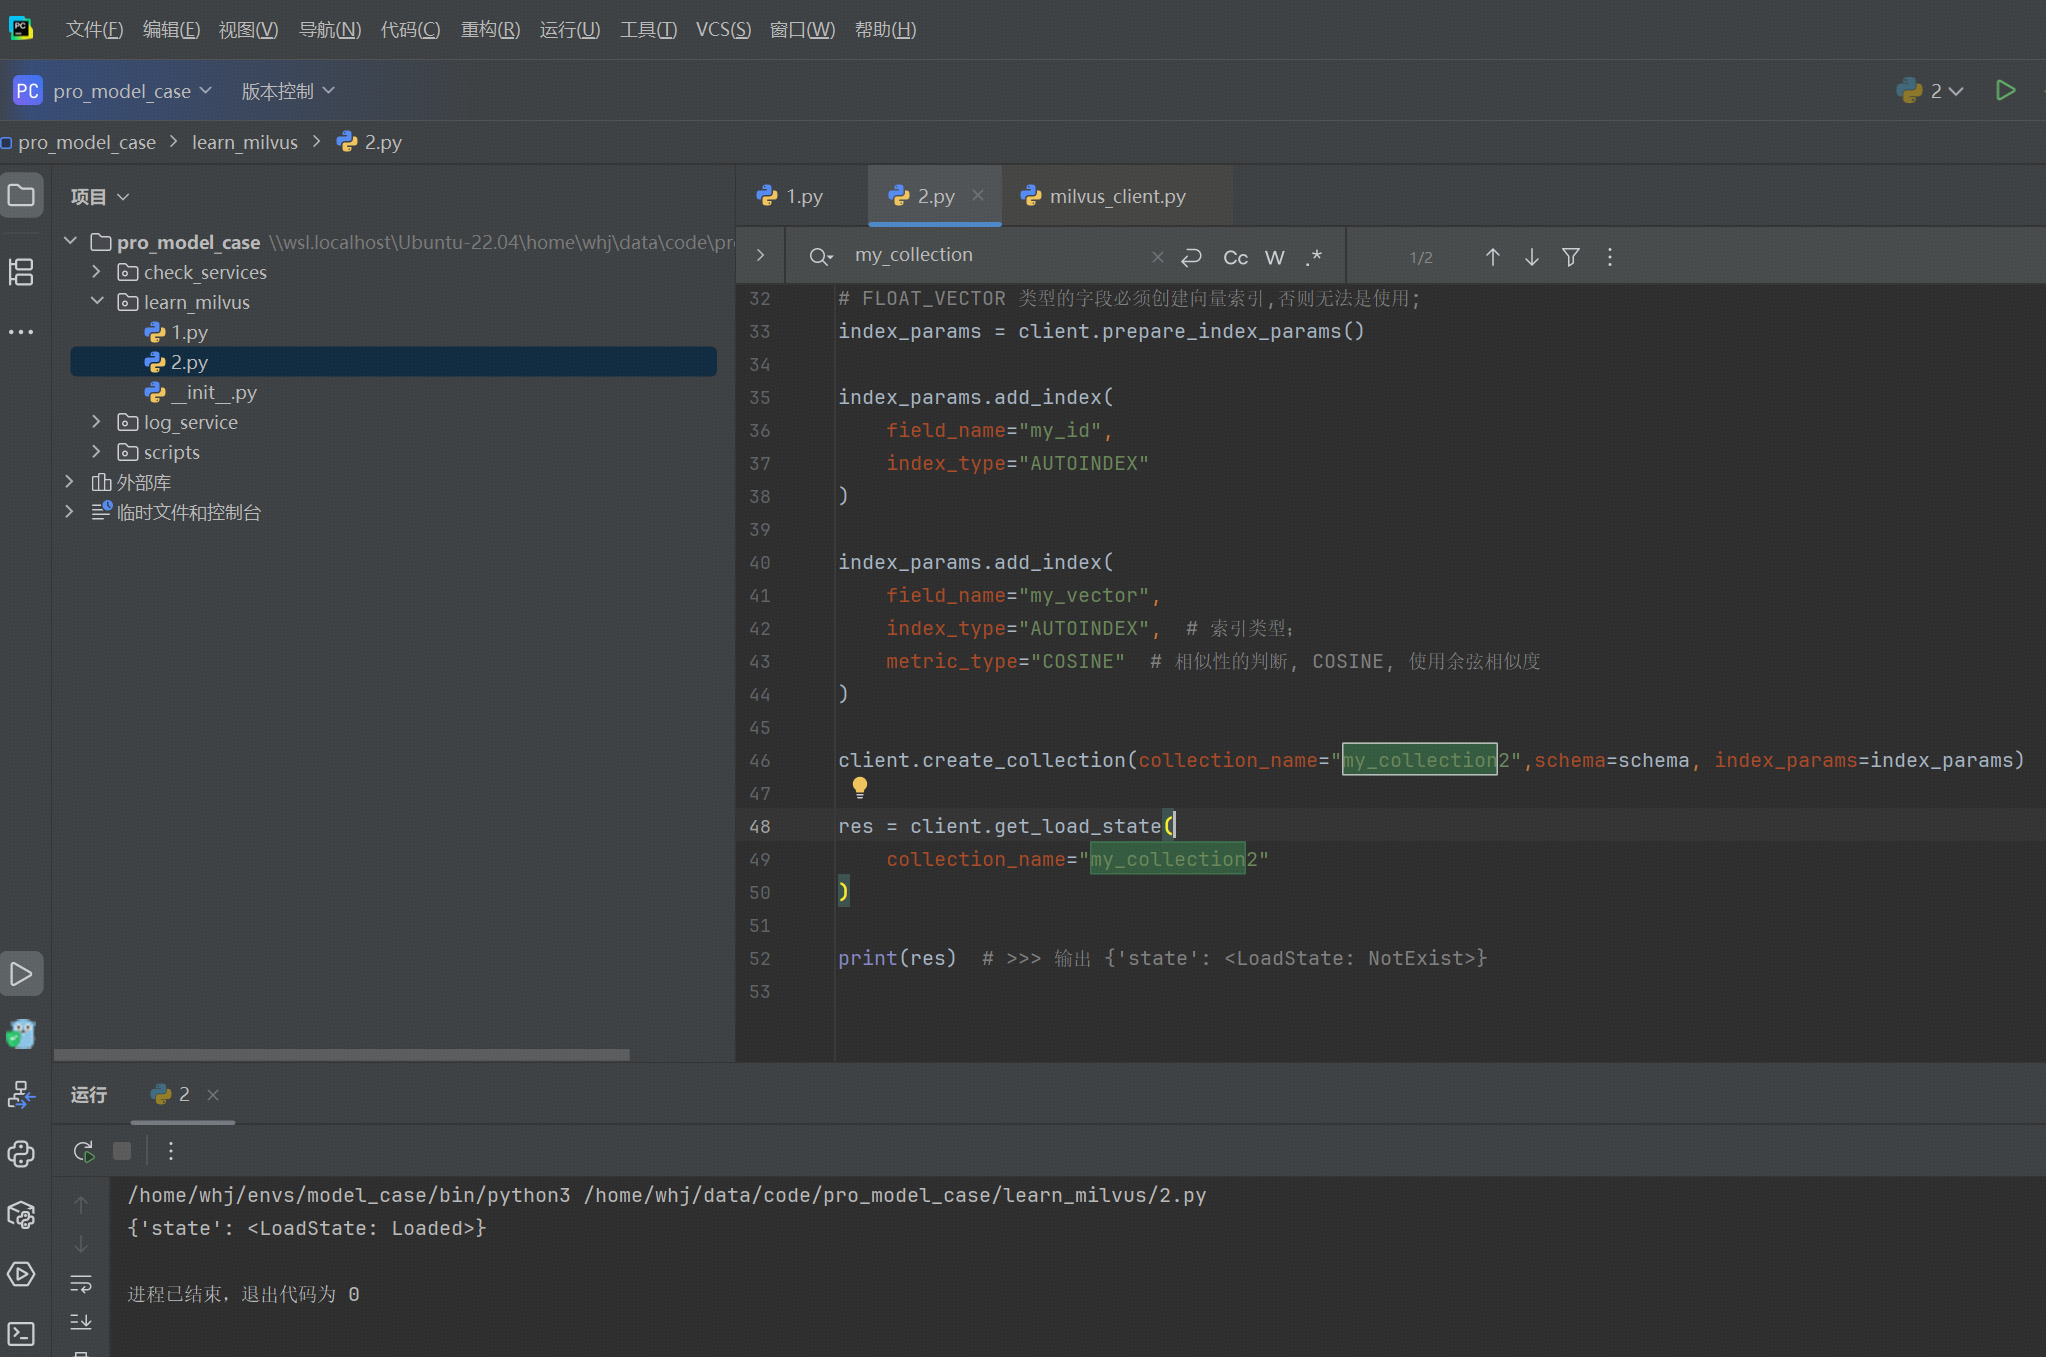Open the Python Console sidebar icon
This screenshot has width=2046, height=1357.
pos(21,1154)
